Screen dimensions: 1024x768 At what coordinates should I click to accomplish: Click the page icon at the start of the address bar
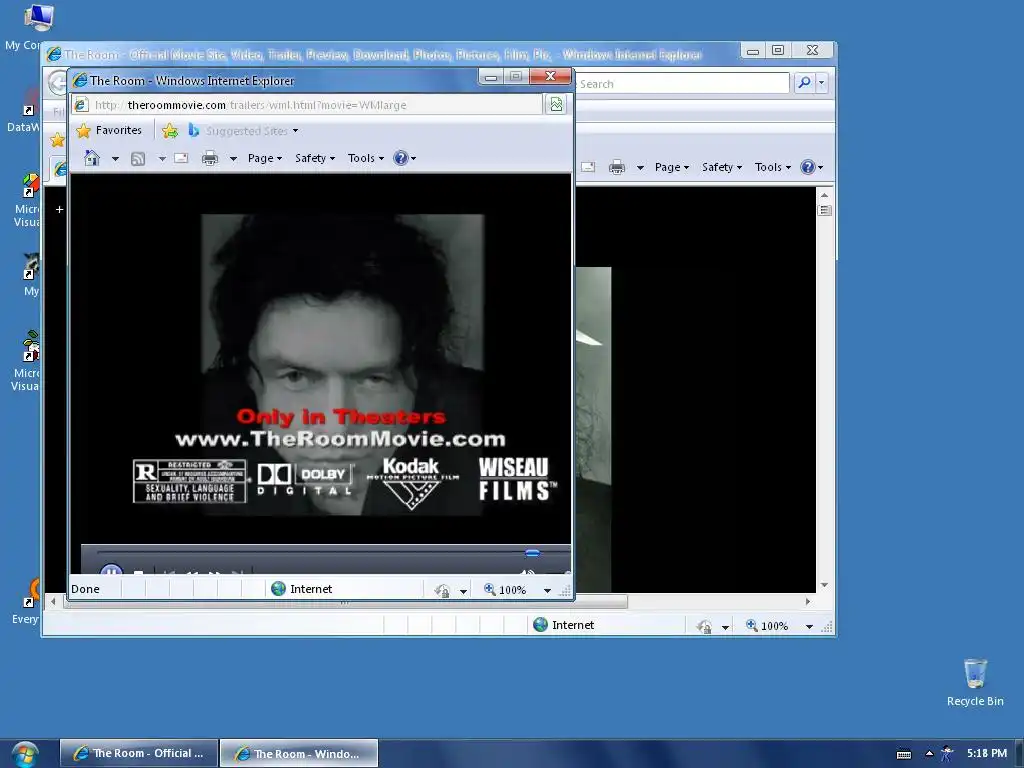point(81,104)
